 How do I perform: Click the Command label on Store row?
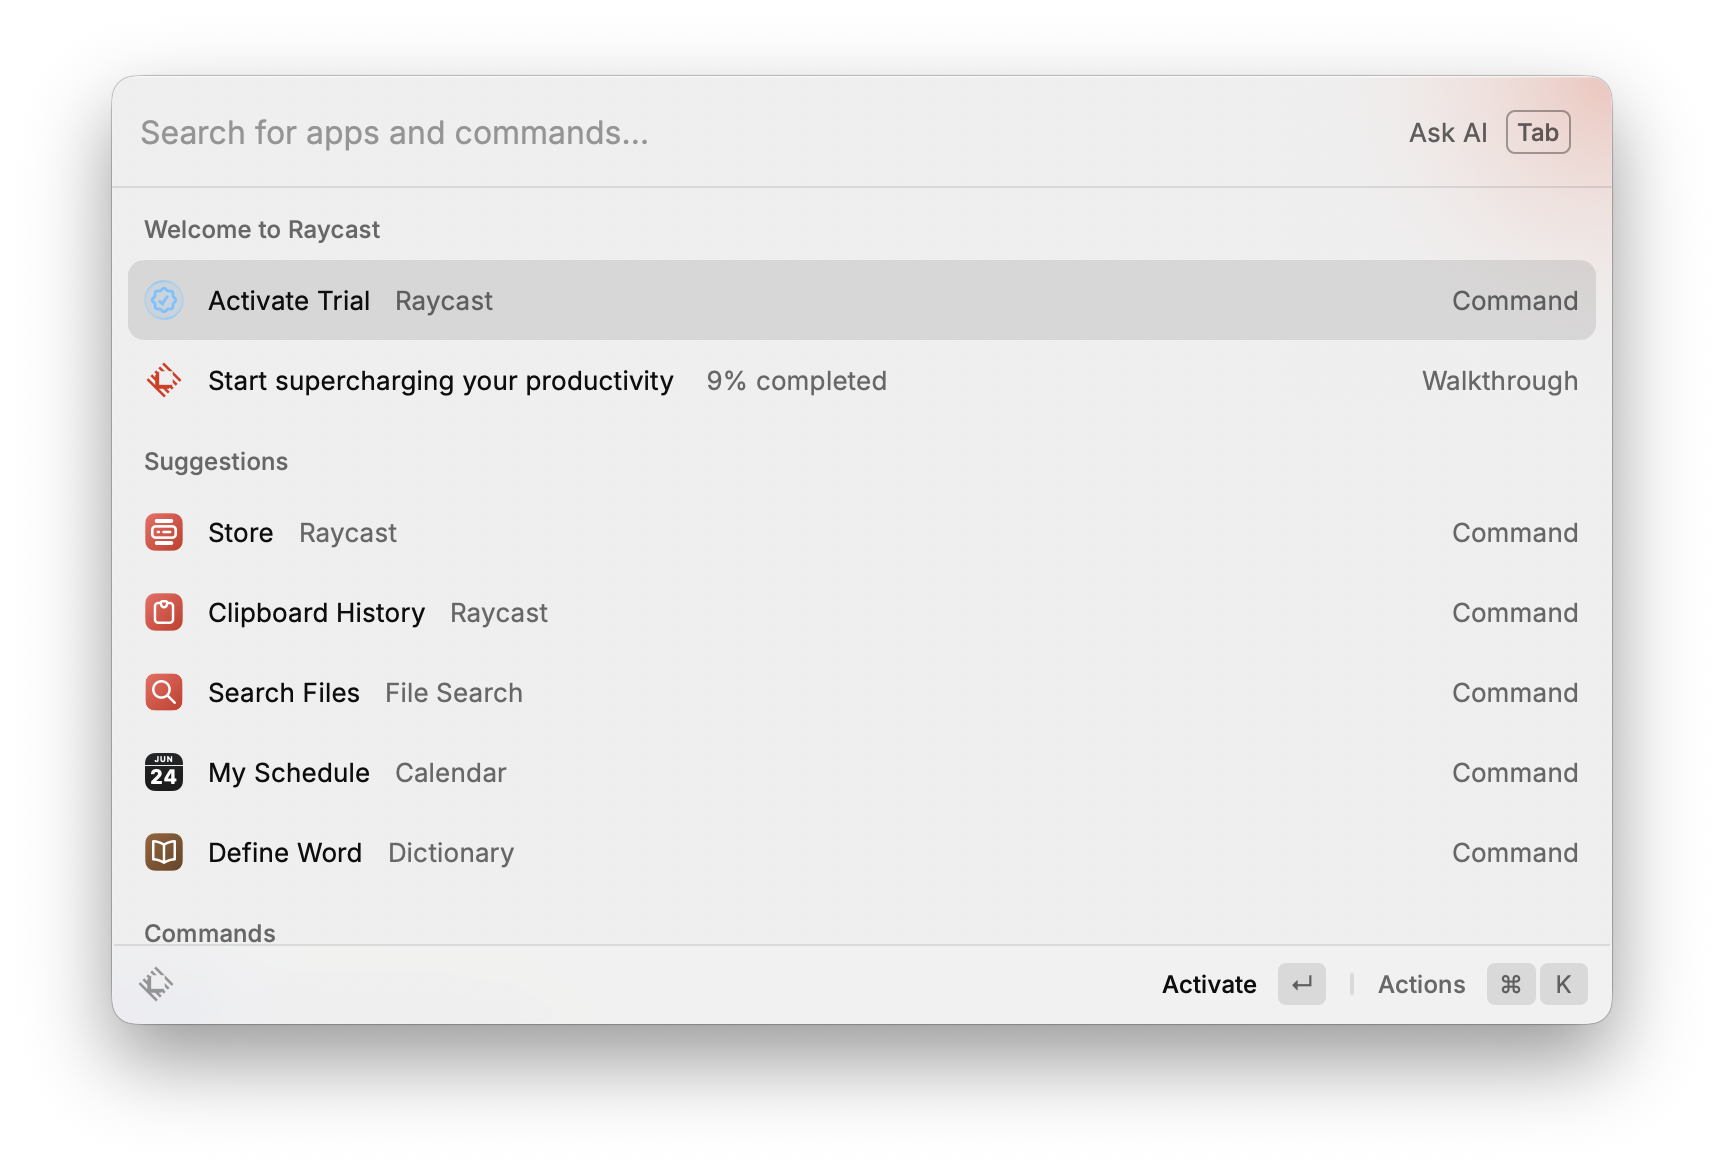pyautogui.click(x=1515, y=533)
